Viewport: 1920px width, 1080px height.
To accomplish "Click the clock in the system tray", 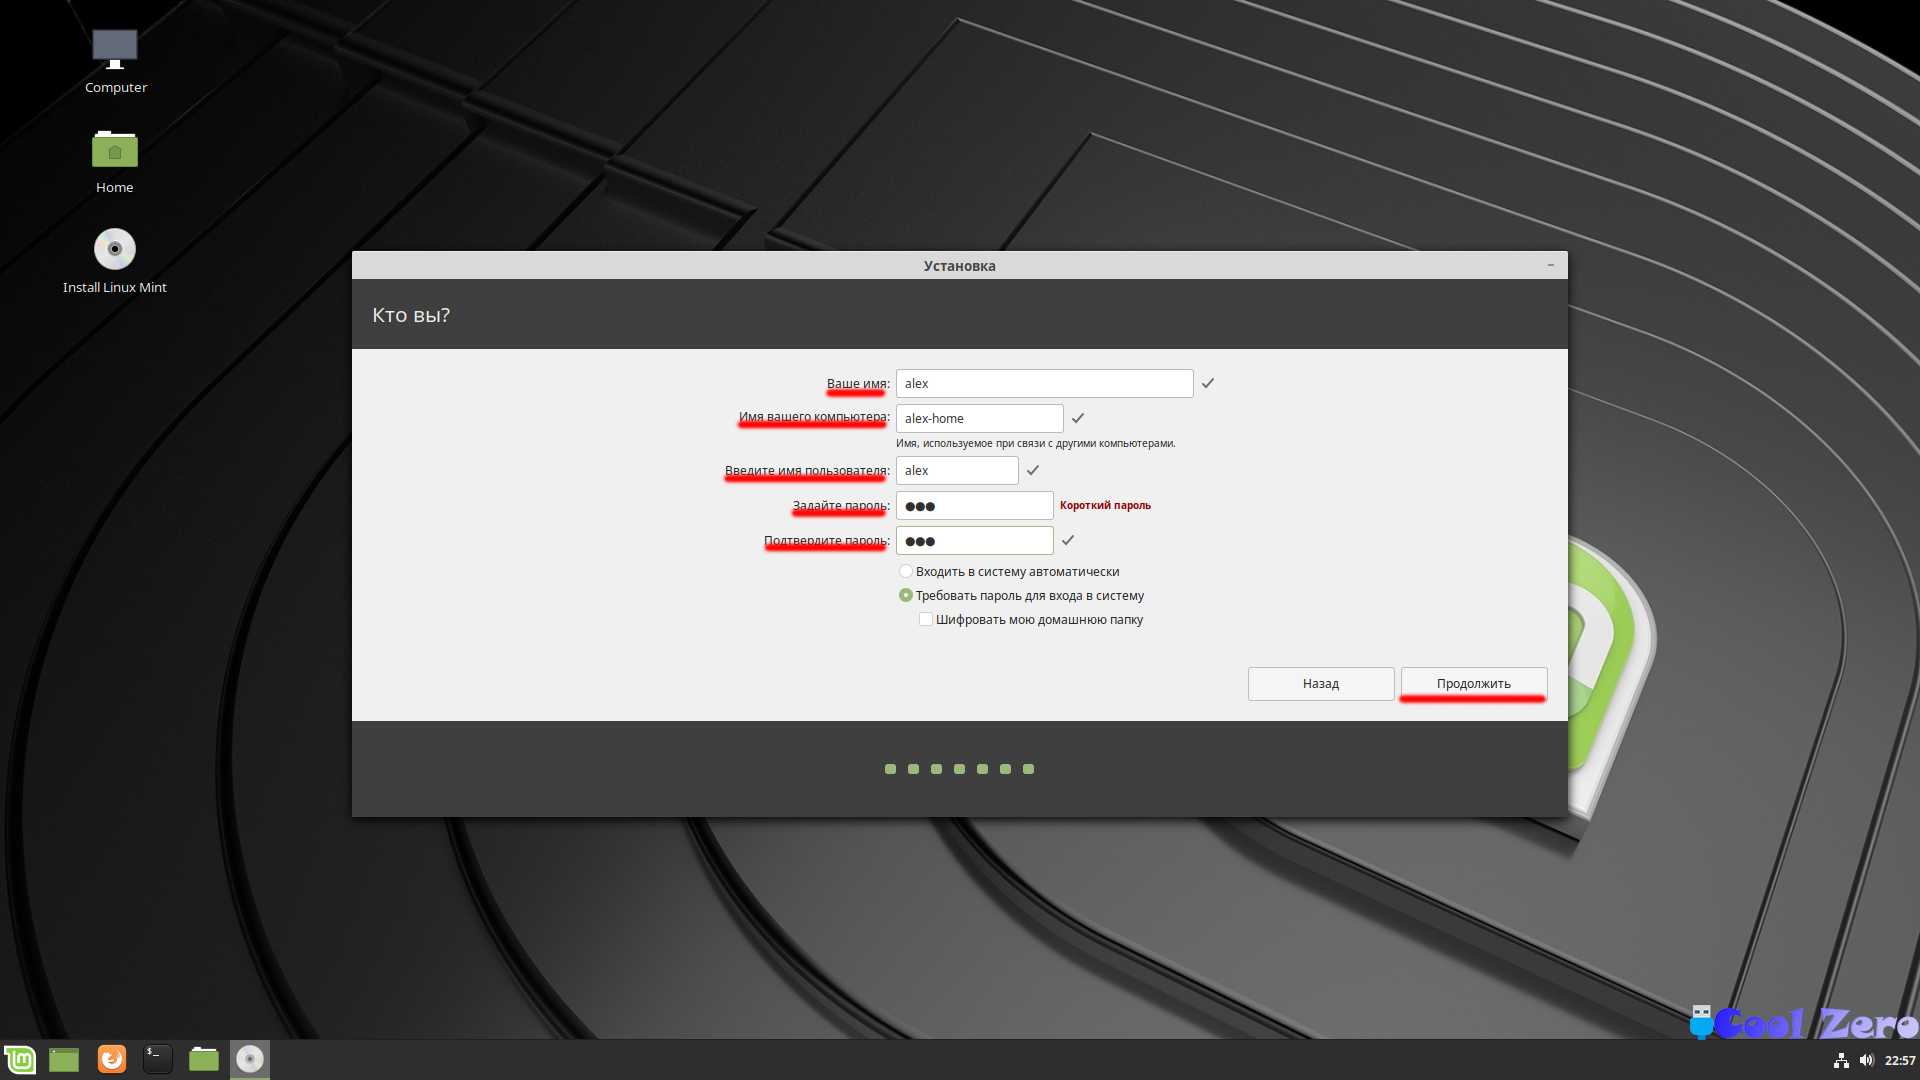I will (x=1899, y=1060).
